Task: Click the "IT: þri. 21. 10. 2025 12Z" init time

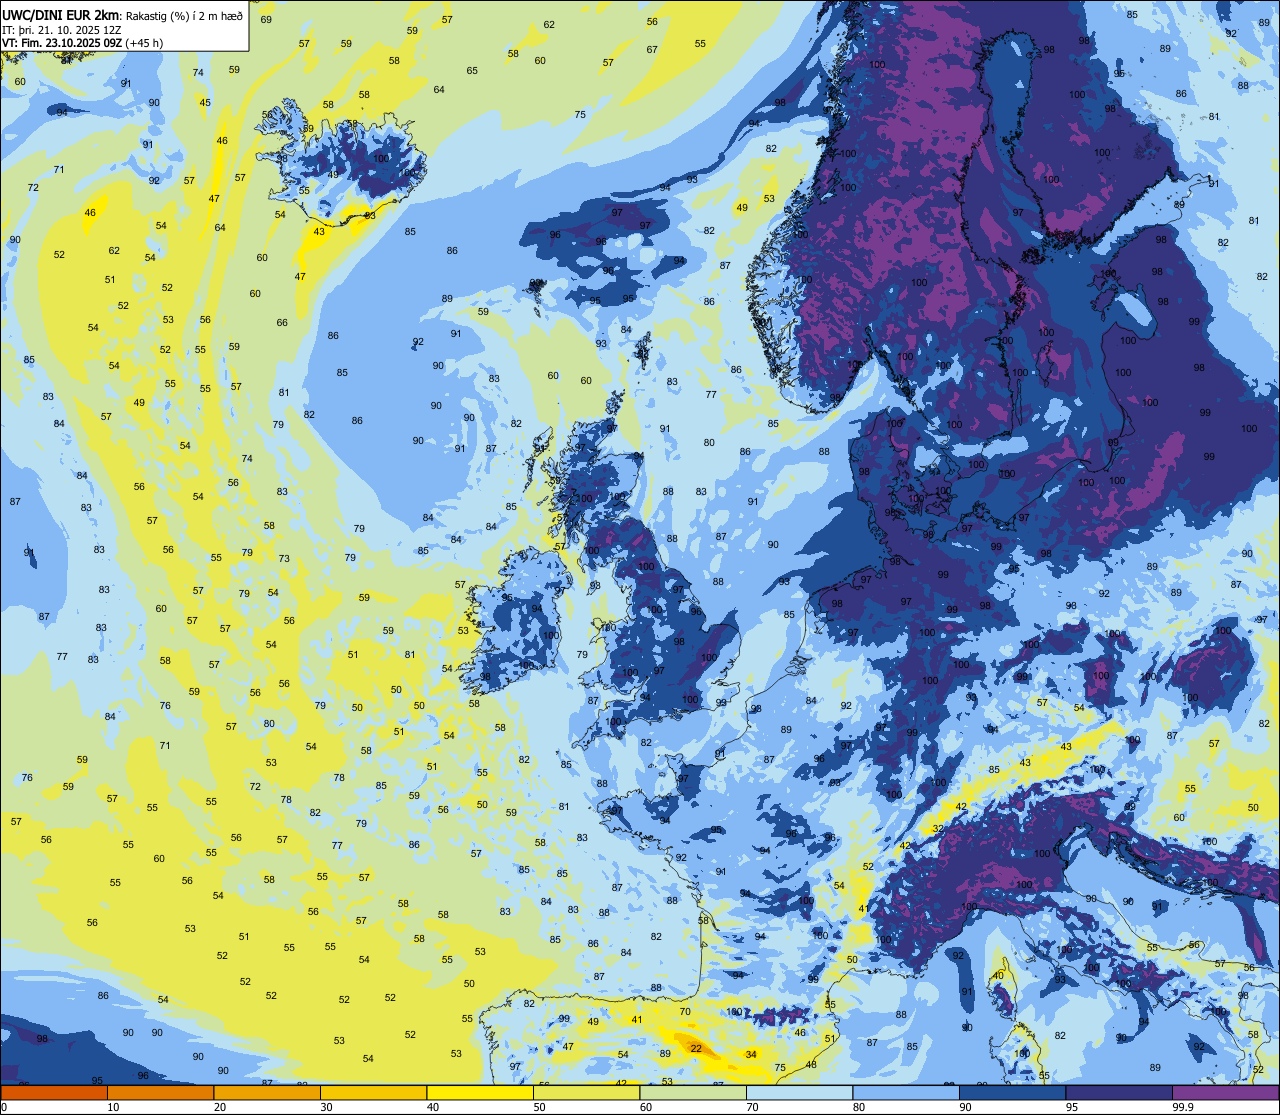Action: tap(60, 29)
